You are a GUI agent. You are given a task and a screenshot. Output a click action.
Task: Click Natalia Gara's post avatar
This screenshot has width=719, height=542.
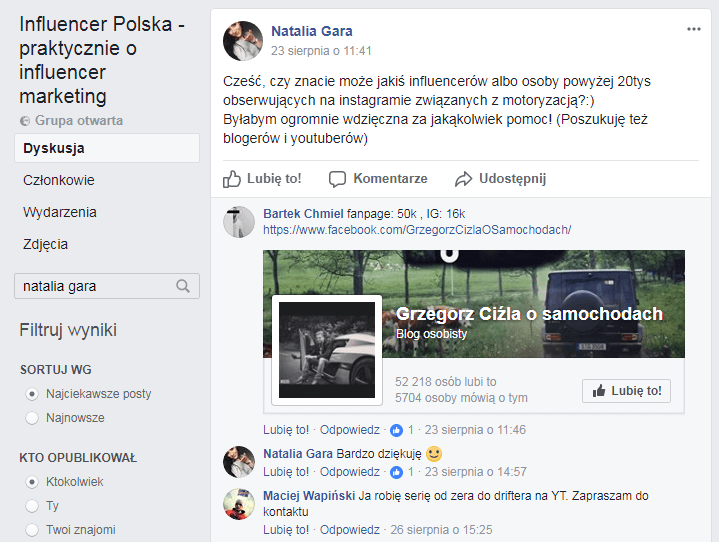coord(243,41)
